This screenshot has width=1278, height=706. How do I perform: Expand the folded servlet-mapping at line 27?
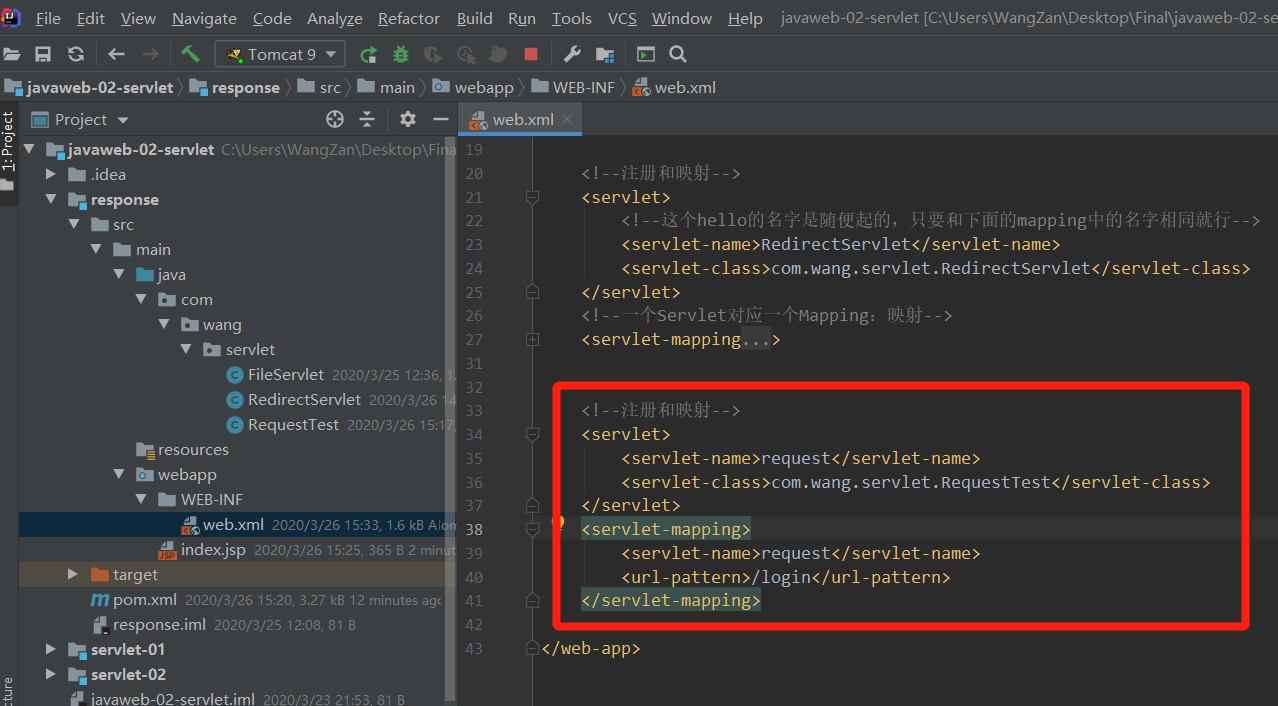(533, 340)
